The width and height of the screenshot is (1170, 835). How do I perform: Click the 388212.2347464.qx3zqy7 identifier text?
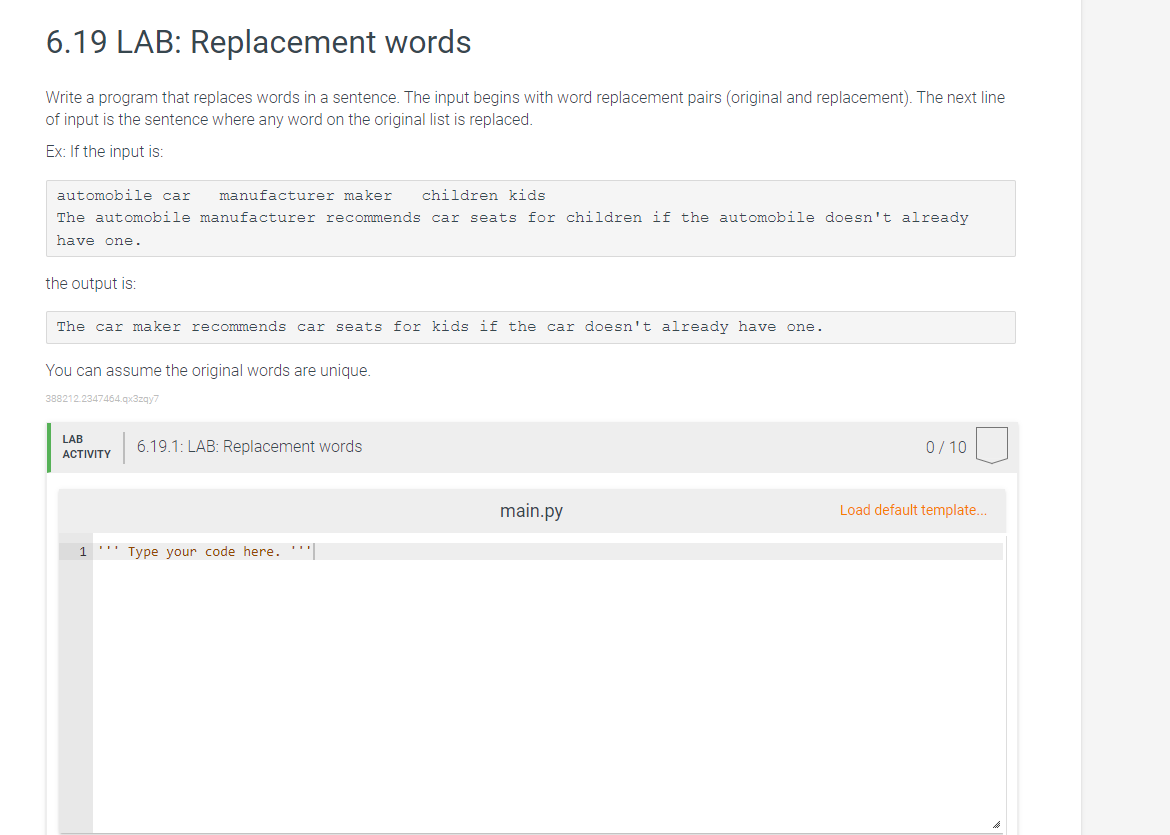tap(102, 398)
